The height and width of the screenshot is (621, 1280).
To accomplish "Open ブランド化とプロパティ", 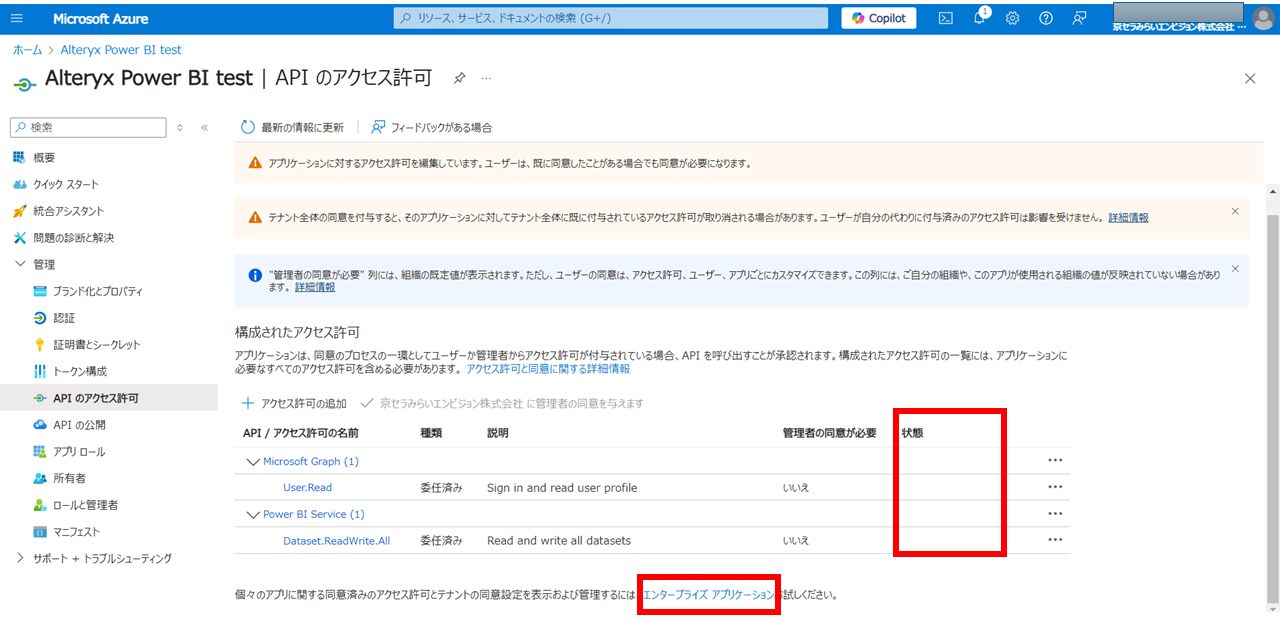I will coord(97,291).
